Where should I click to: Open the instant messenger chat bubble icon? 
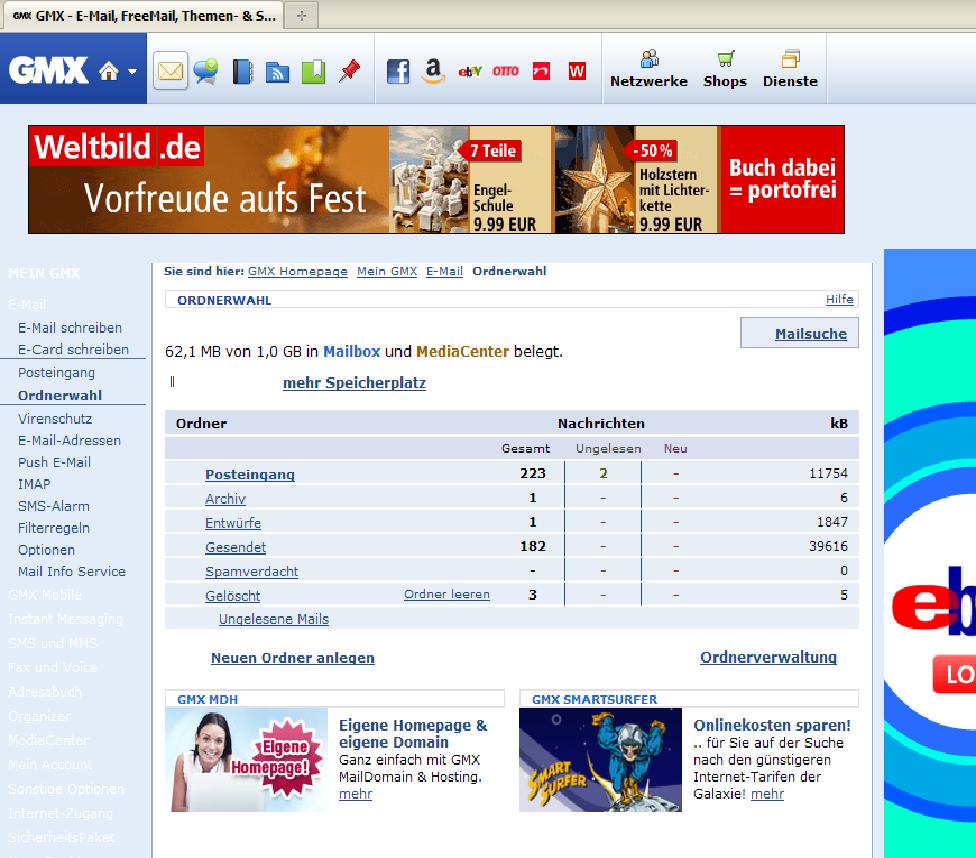(205, 71)
